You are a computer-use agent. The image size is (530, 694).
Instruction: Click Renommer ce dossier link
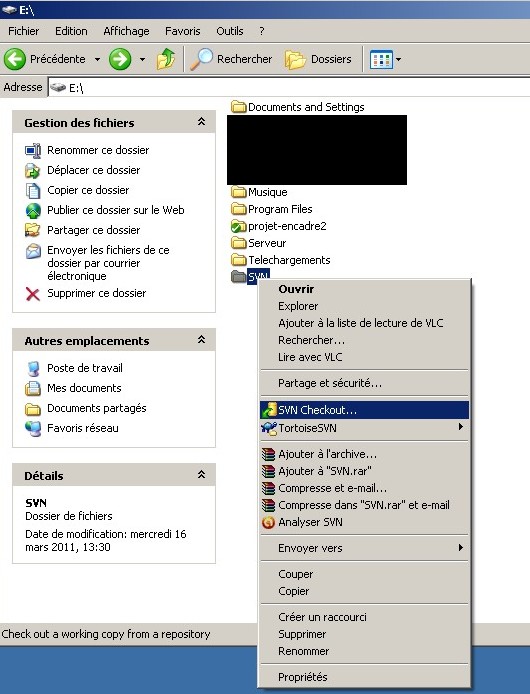(98, 150)
